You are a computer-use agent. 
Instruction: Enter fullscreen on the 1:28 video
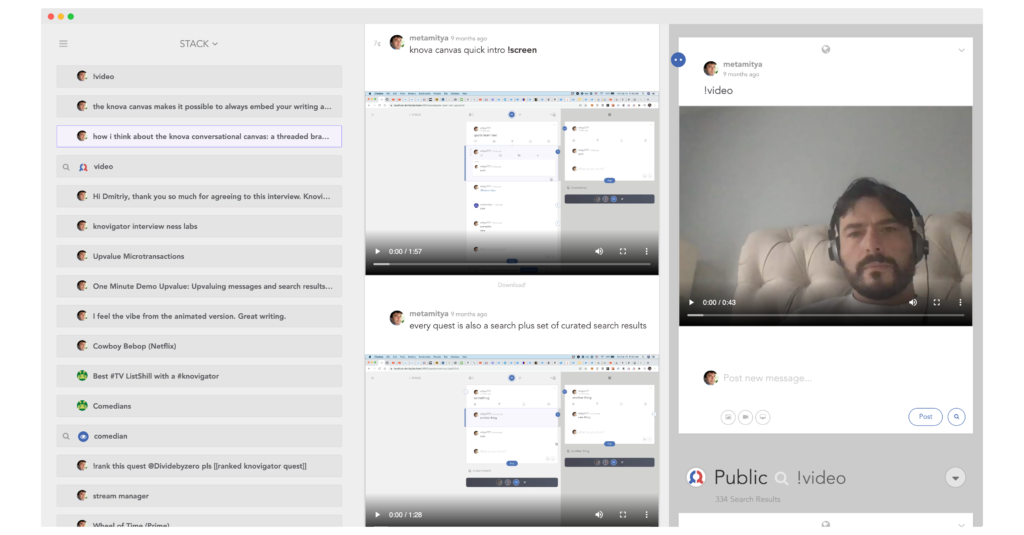[623, 515]
